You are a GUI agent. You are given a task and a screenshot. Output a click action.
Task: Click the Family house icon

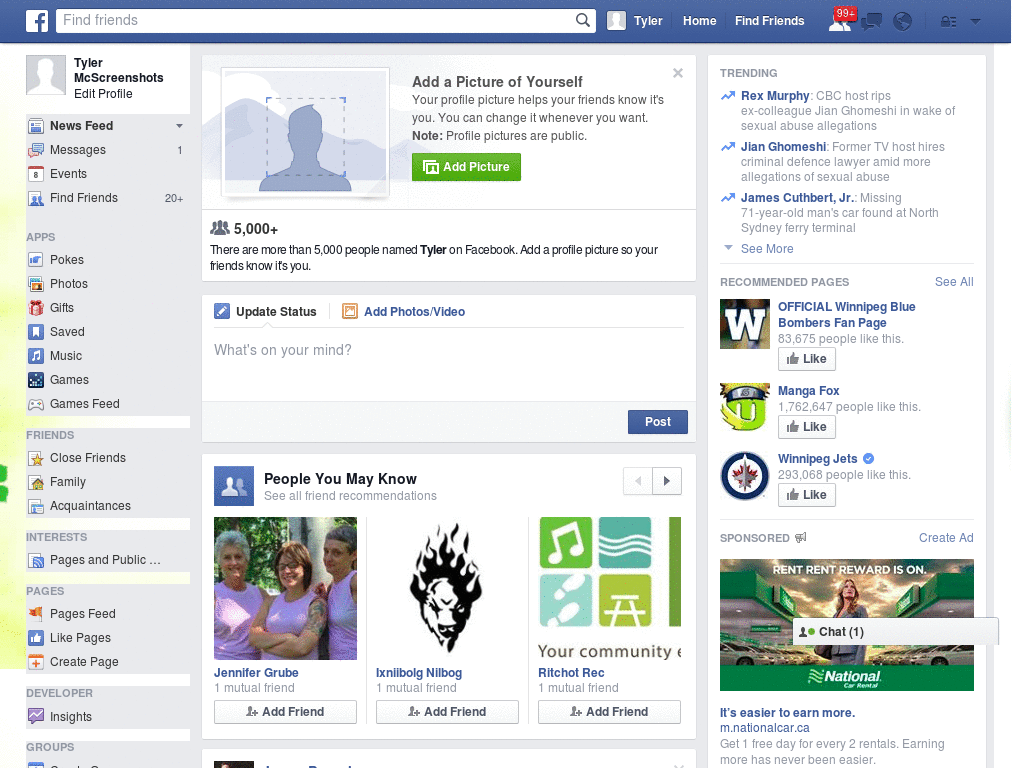36,483
